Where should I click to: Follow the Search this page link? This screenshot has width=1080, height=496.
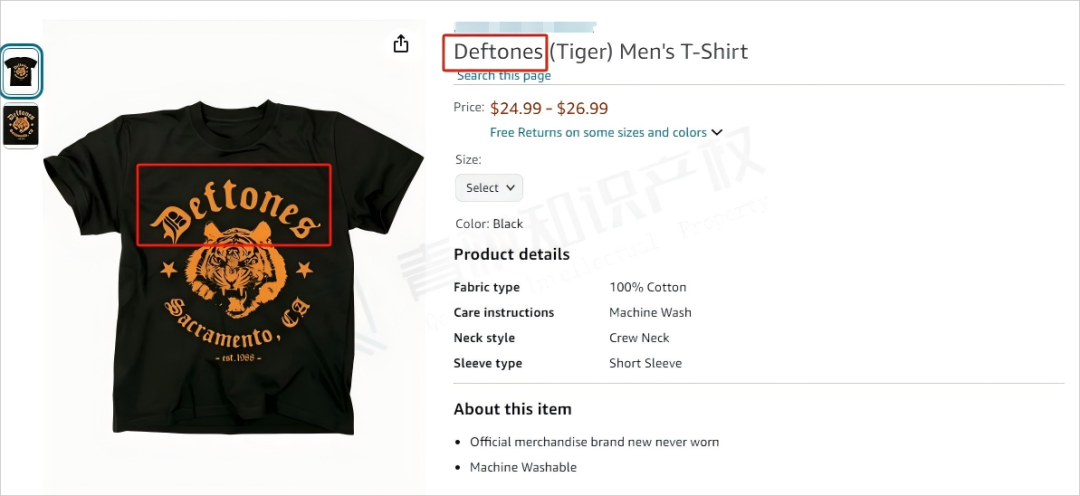pyautogui.click(x=504, y=76)
